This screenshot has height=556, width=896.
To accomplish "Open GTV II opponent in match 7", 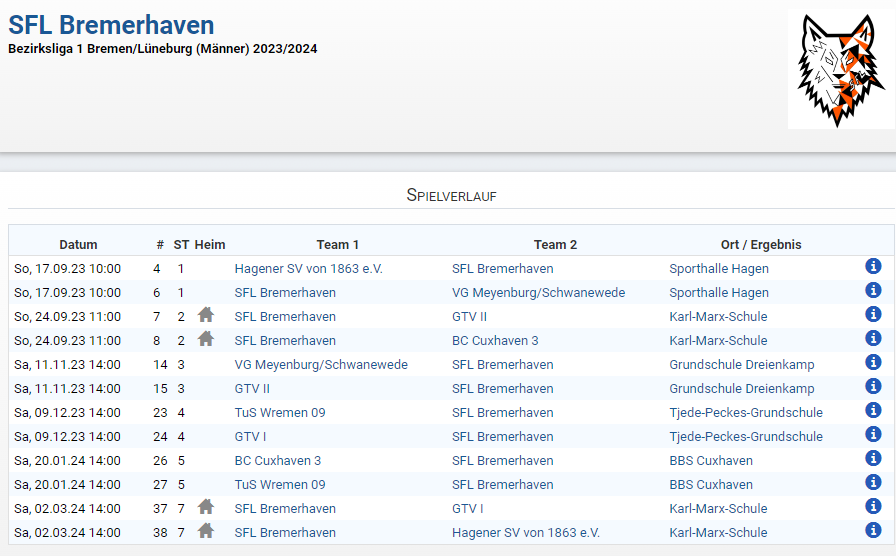I will (469, 317).
